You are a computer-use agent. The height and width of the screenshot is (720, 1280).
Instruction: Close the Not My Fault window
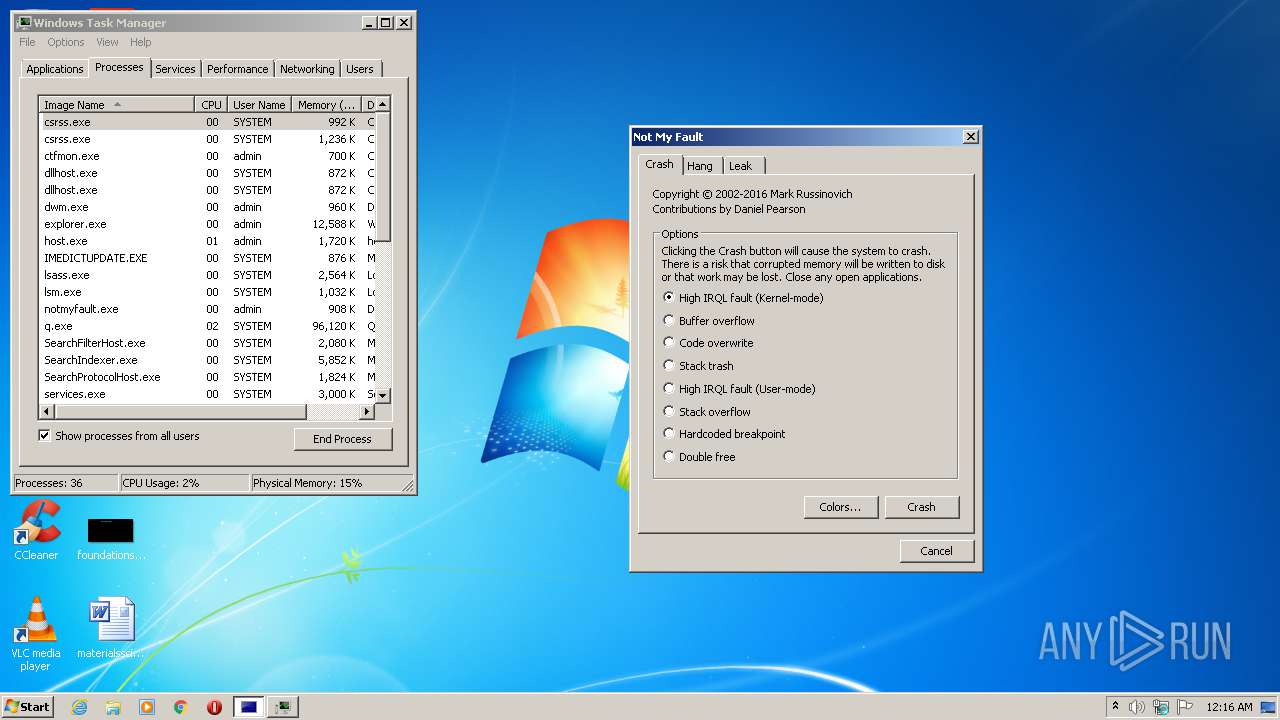coord(970,137)
